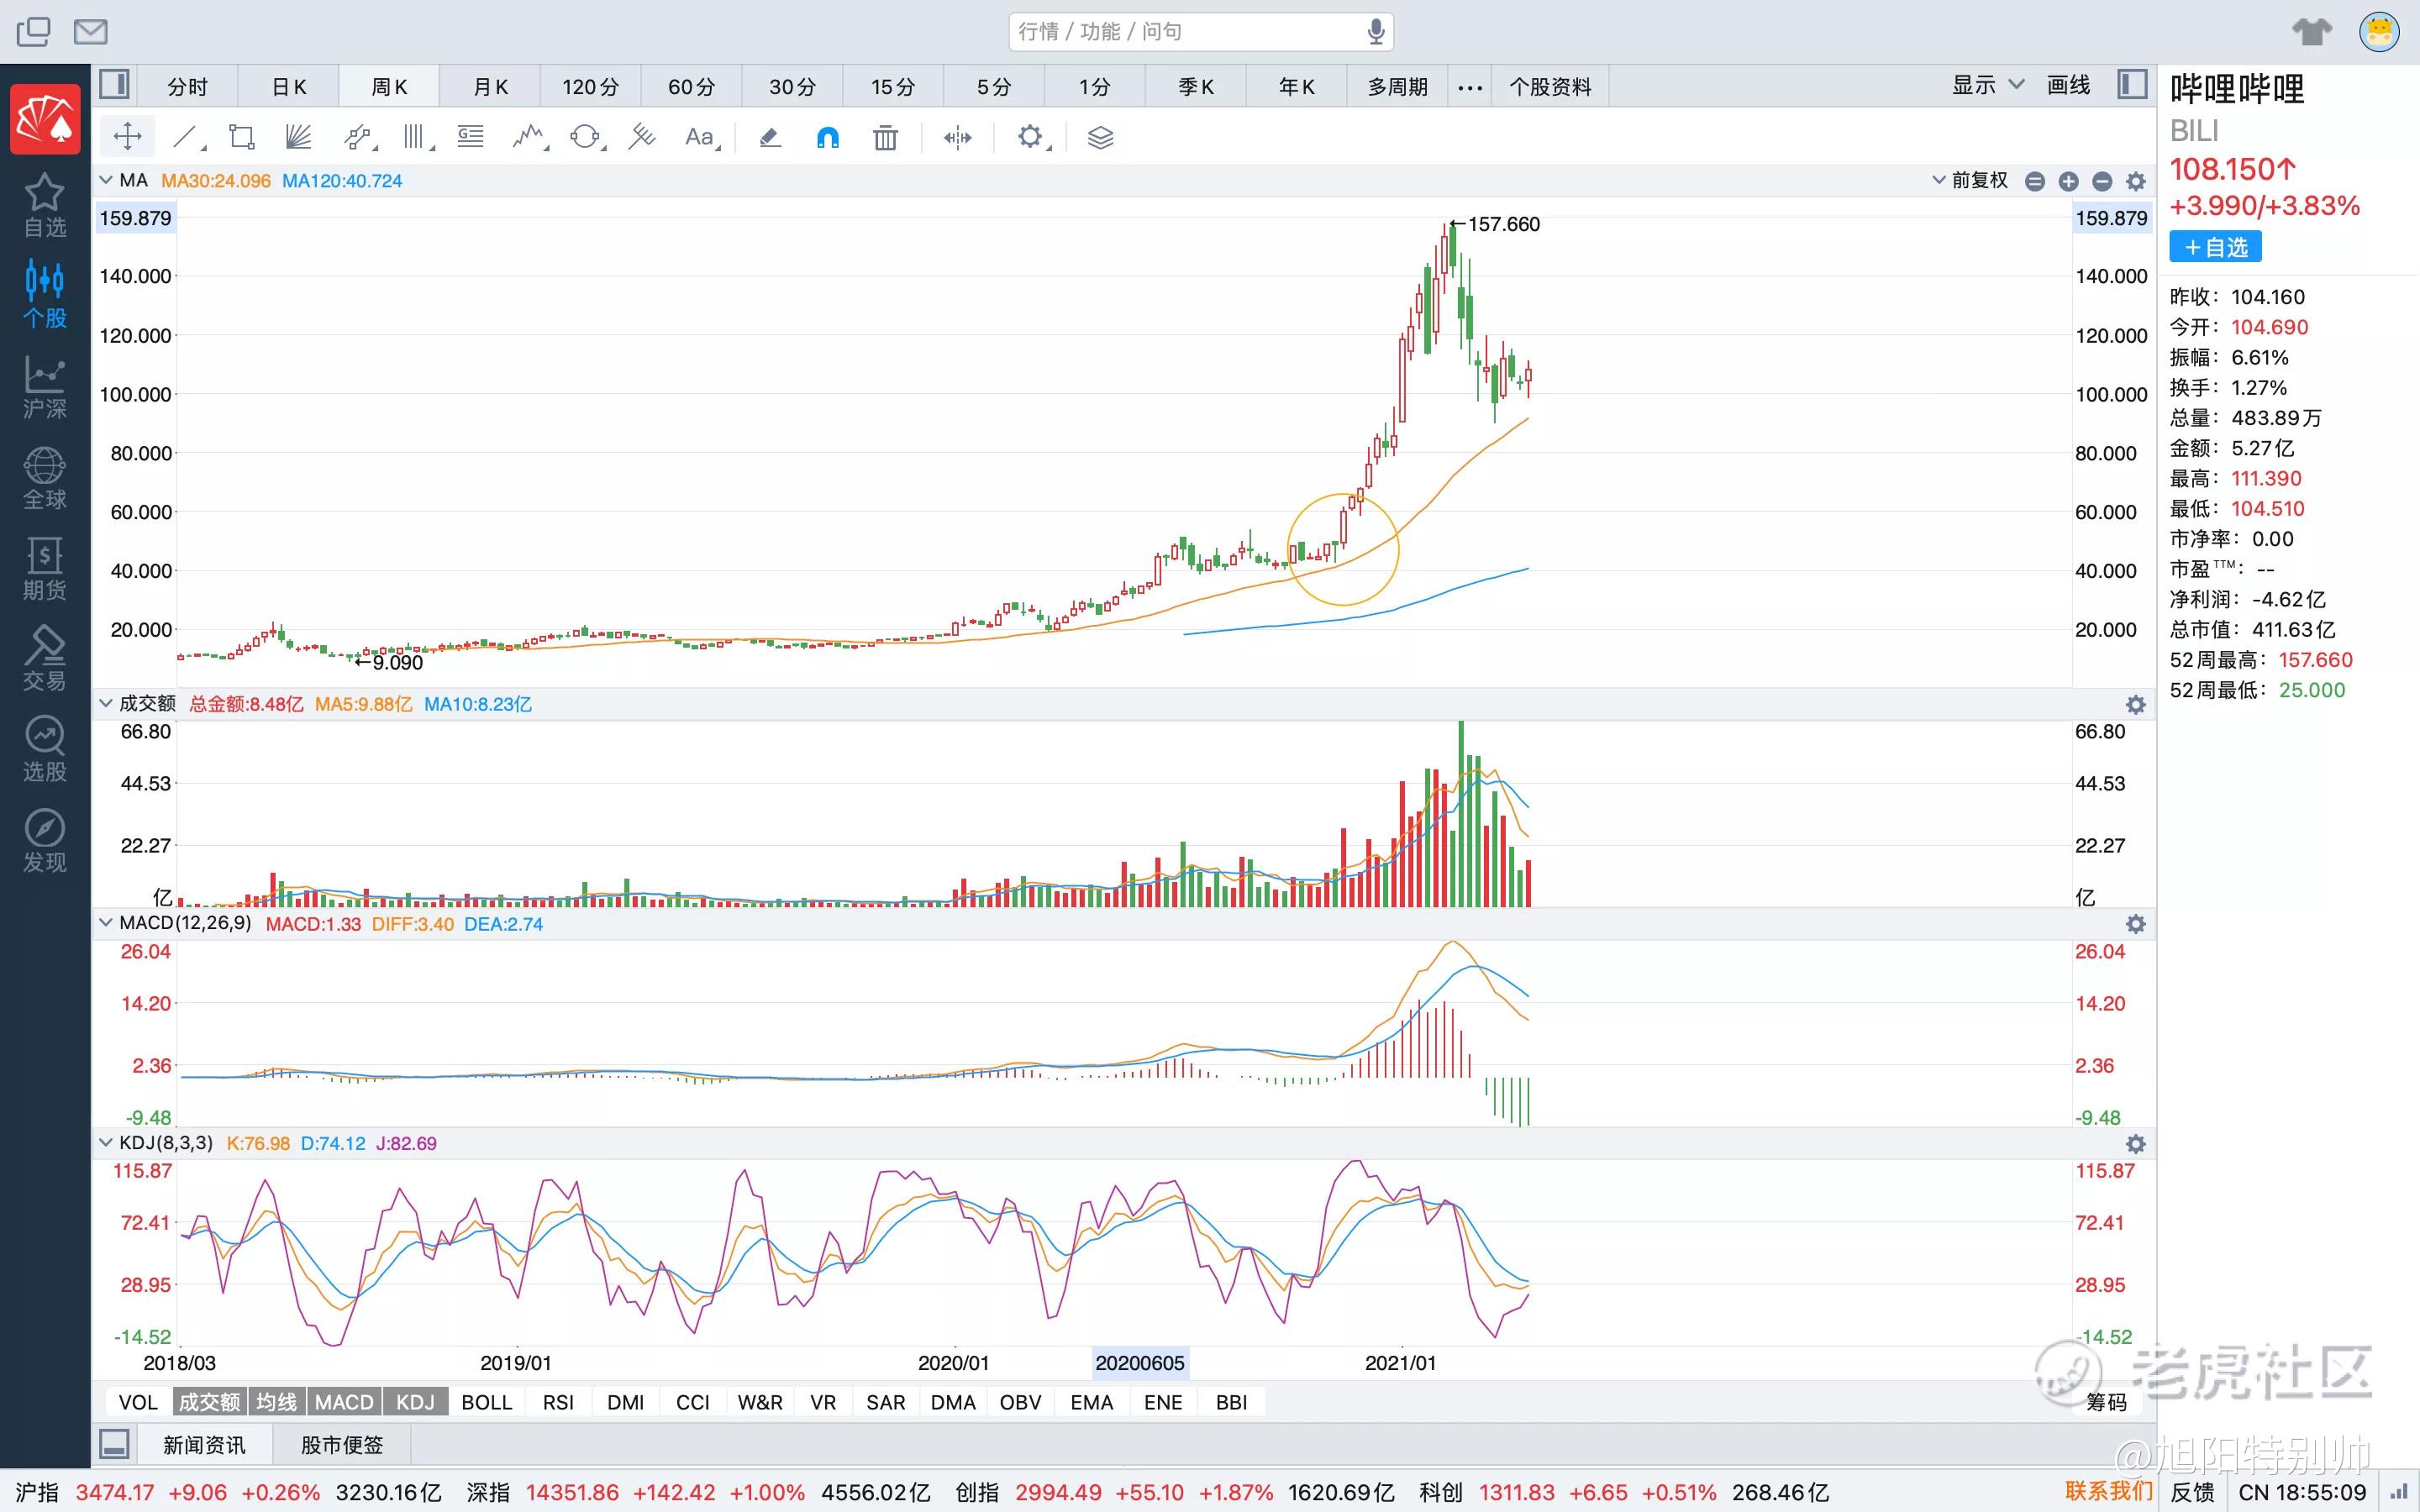The image size is (2420, 1512).
Task: Open drawing settings gear in toolbar
Action: point(1031,137)
